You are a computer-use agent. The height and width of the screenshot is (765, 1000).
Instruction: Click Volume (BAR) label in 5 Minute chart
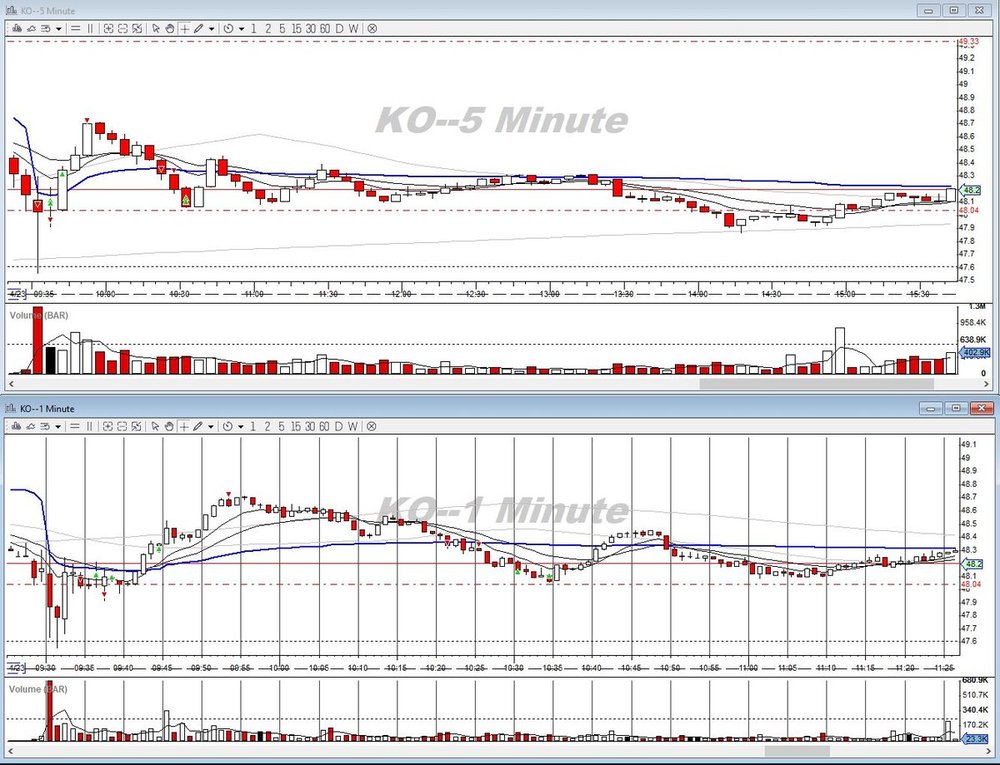coord(39,316)
